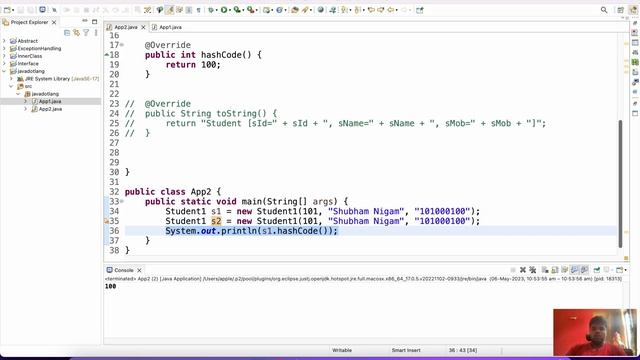This screenshot has height=360, width=640.
Task: Toggle Show Whitespace Characters pilcrow icon
Action: (199, 10)
